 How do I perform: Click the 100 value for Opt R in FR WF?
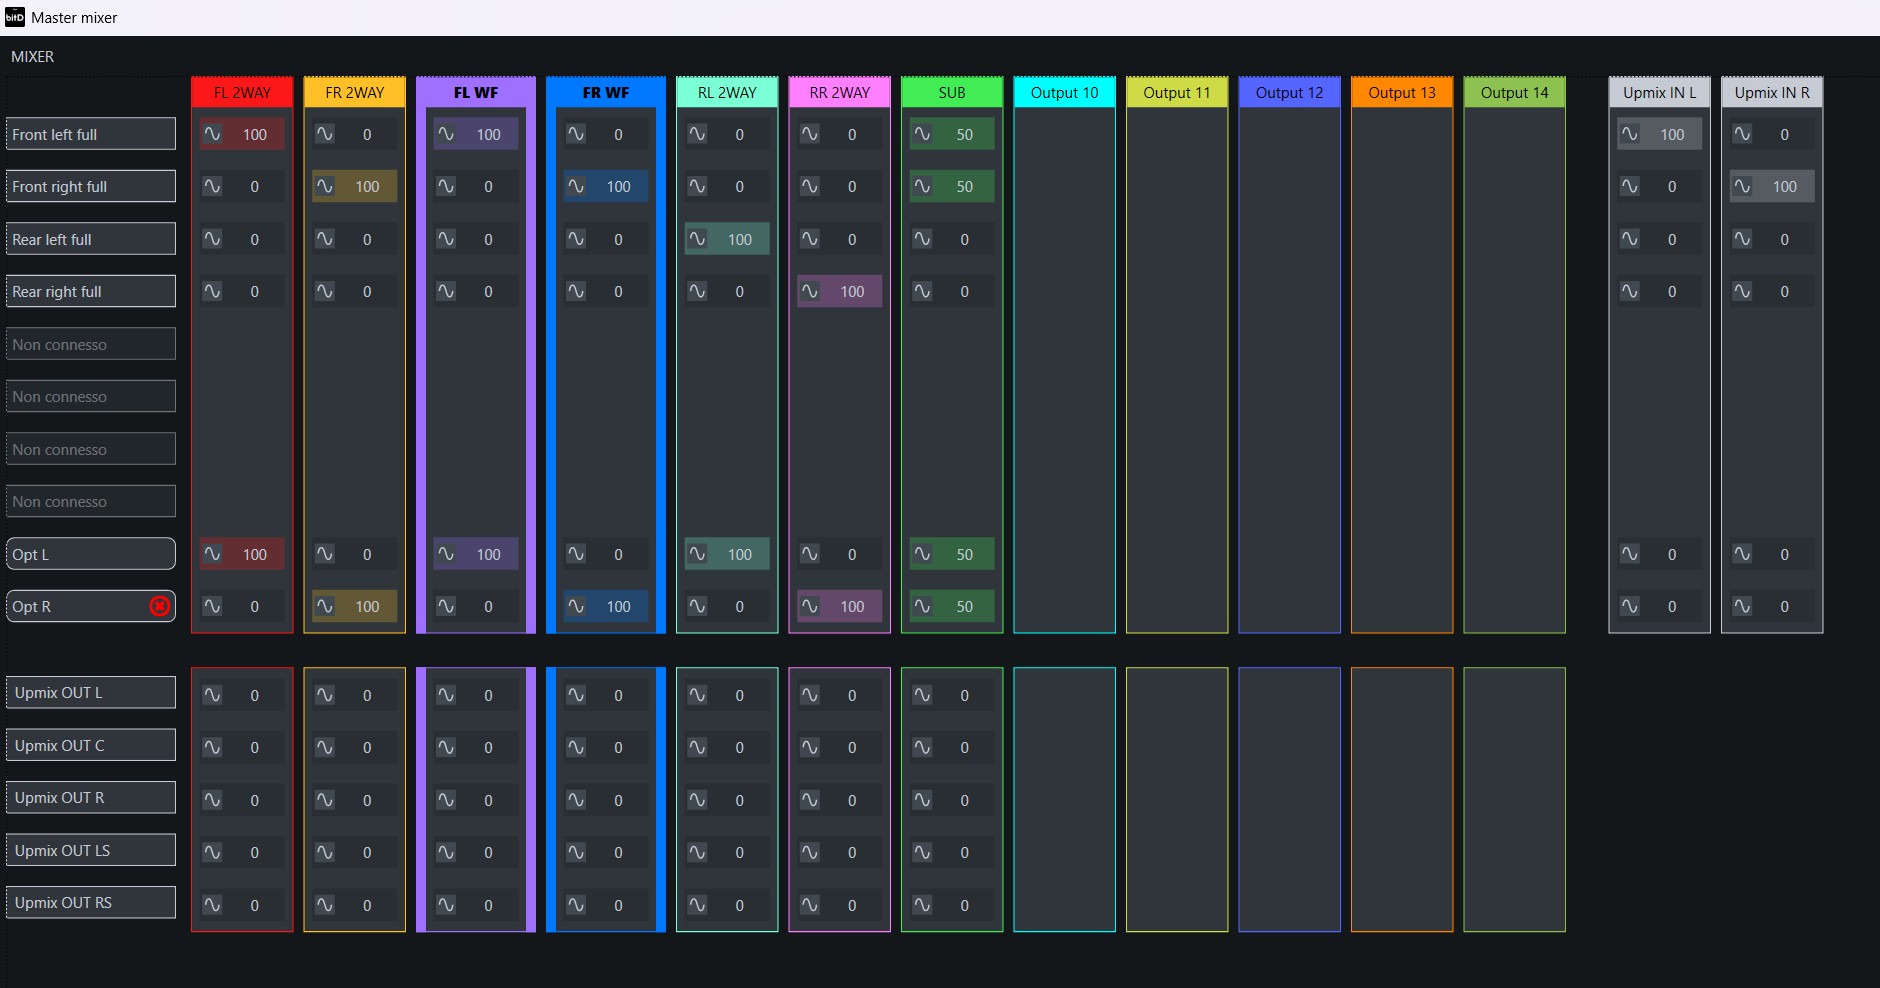coord(618,606)
